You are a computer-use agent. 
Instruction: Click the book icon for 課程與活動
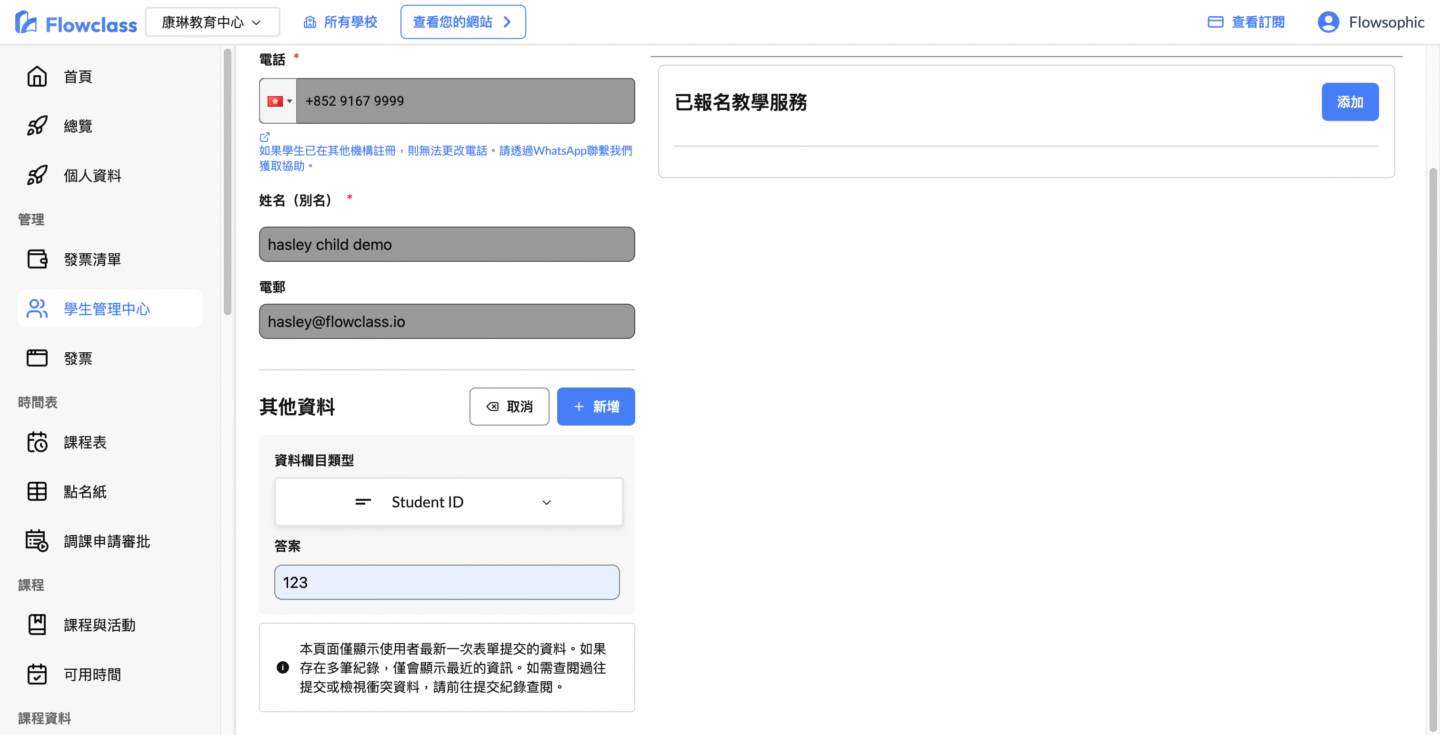[37, 625]
